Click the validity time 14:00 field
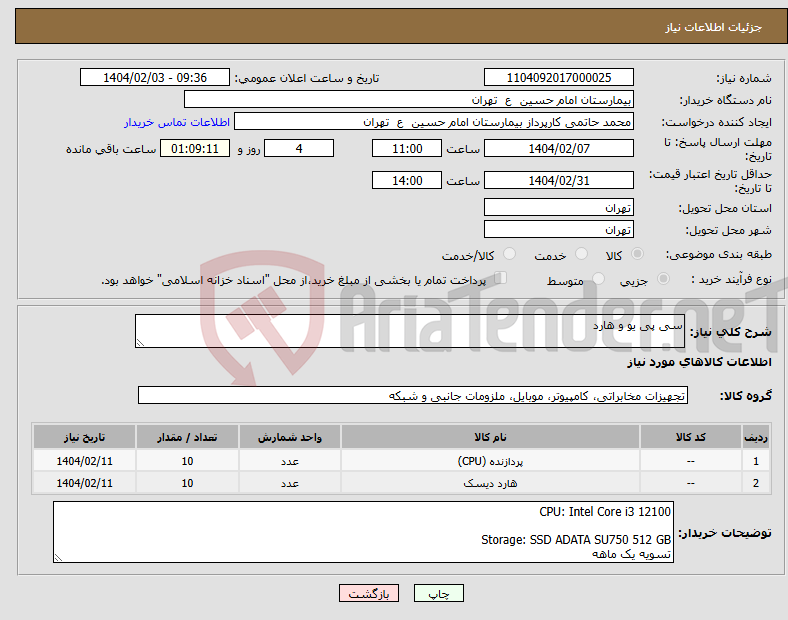788x620 pixels. (x=407, y=180)
